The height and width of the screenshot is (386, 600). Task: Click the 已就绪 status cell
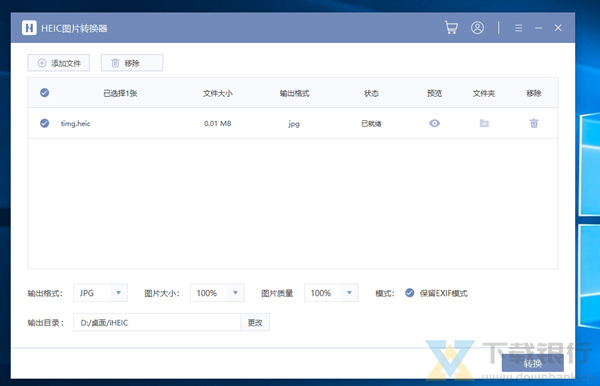[x=371, y=123]
